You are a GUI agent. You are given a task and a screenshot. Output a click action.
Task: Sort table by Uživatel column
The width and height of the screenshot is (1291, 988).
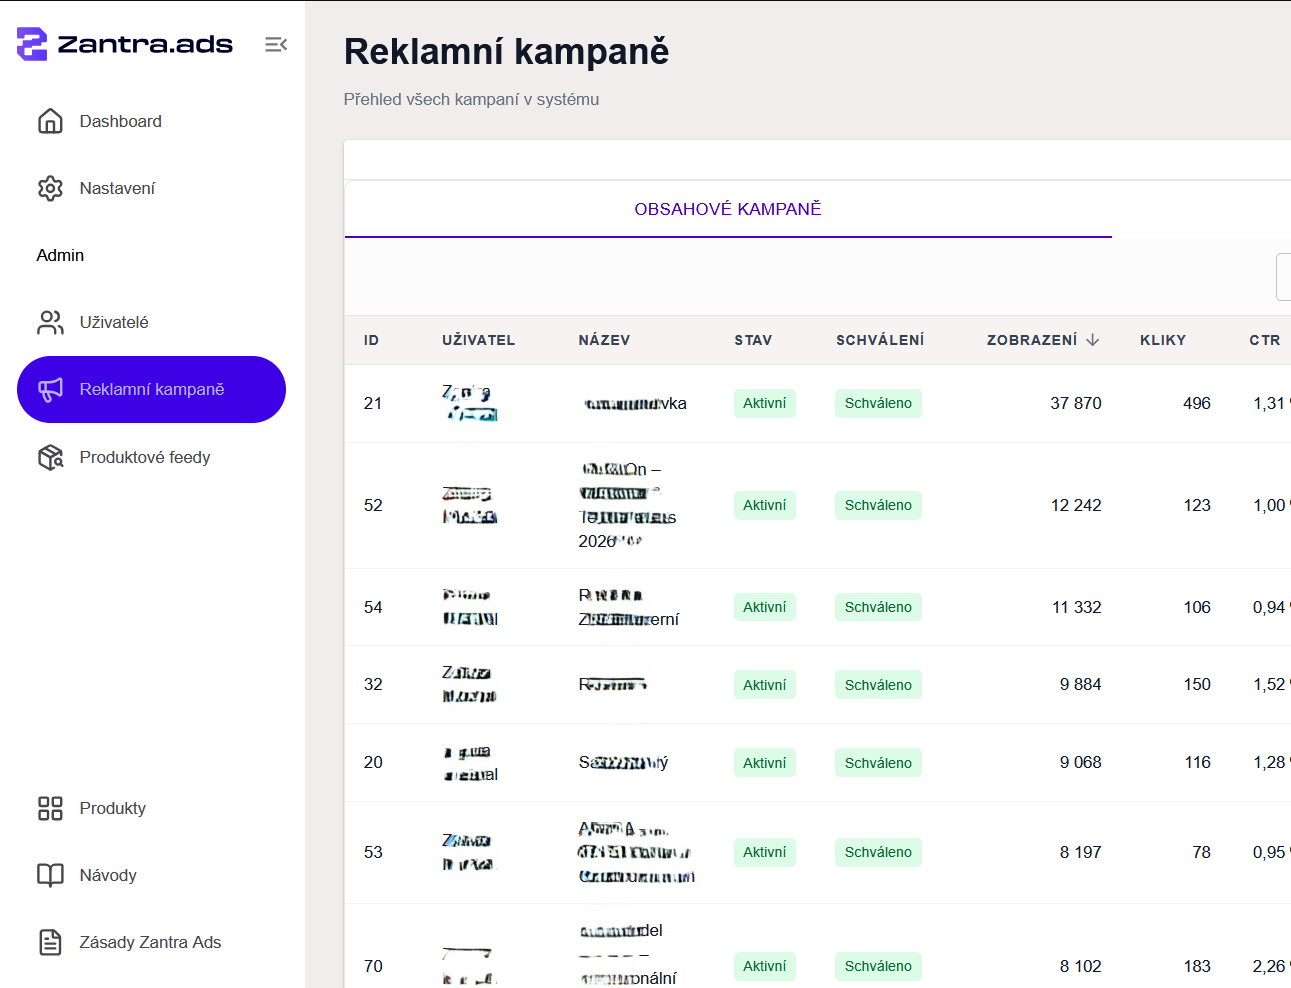pyautogui.click(x=479, y=340)
